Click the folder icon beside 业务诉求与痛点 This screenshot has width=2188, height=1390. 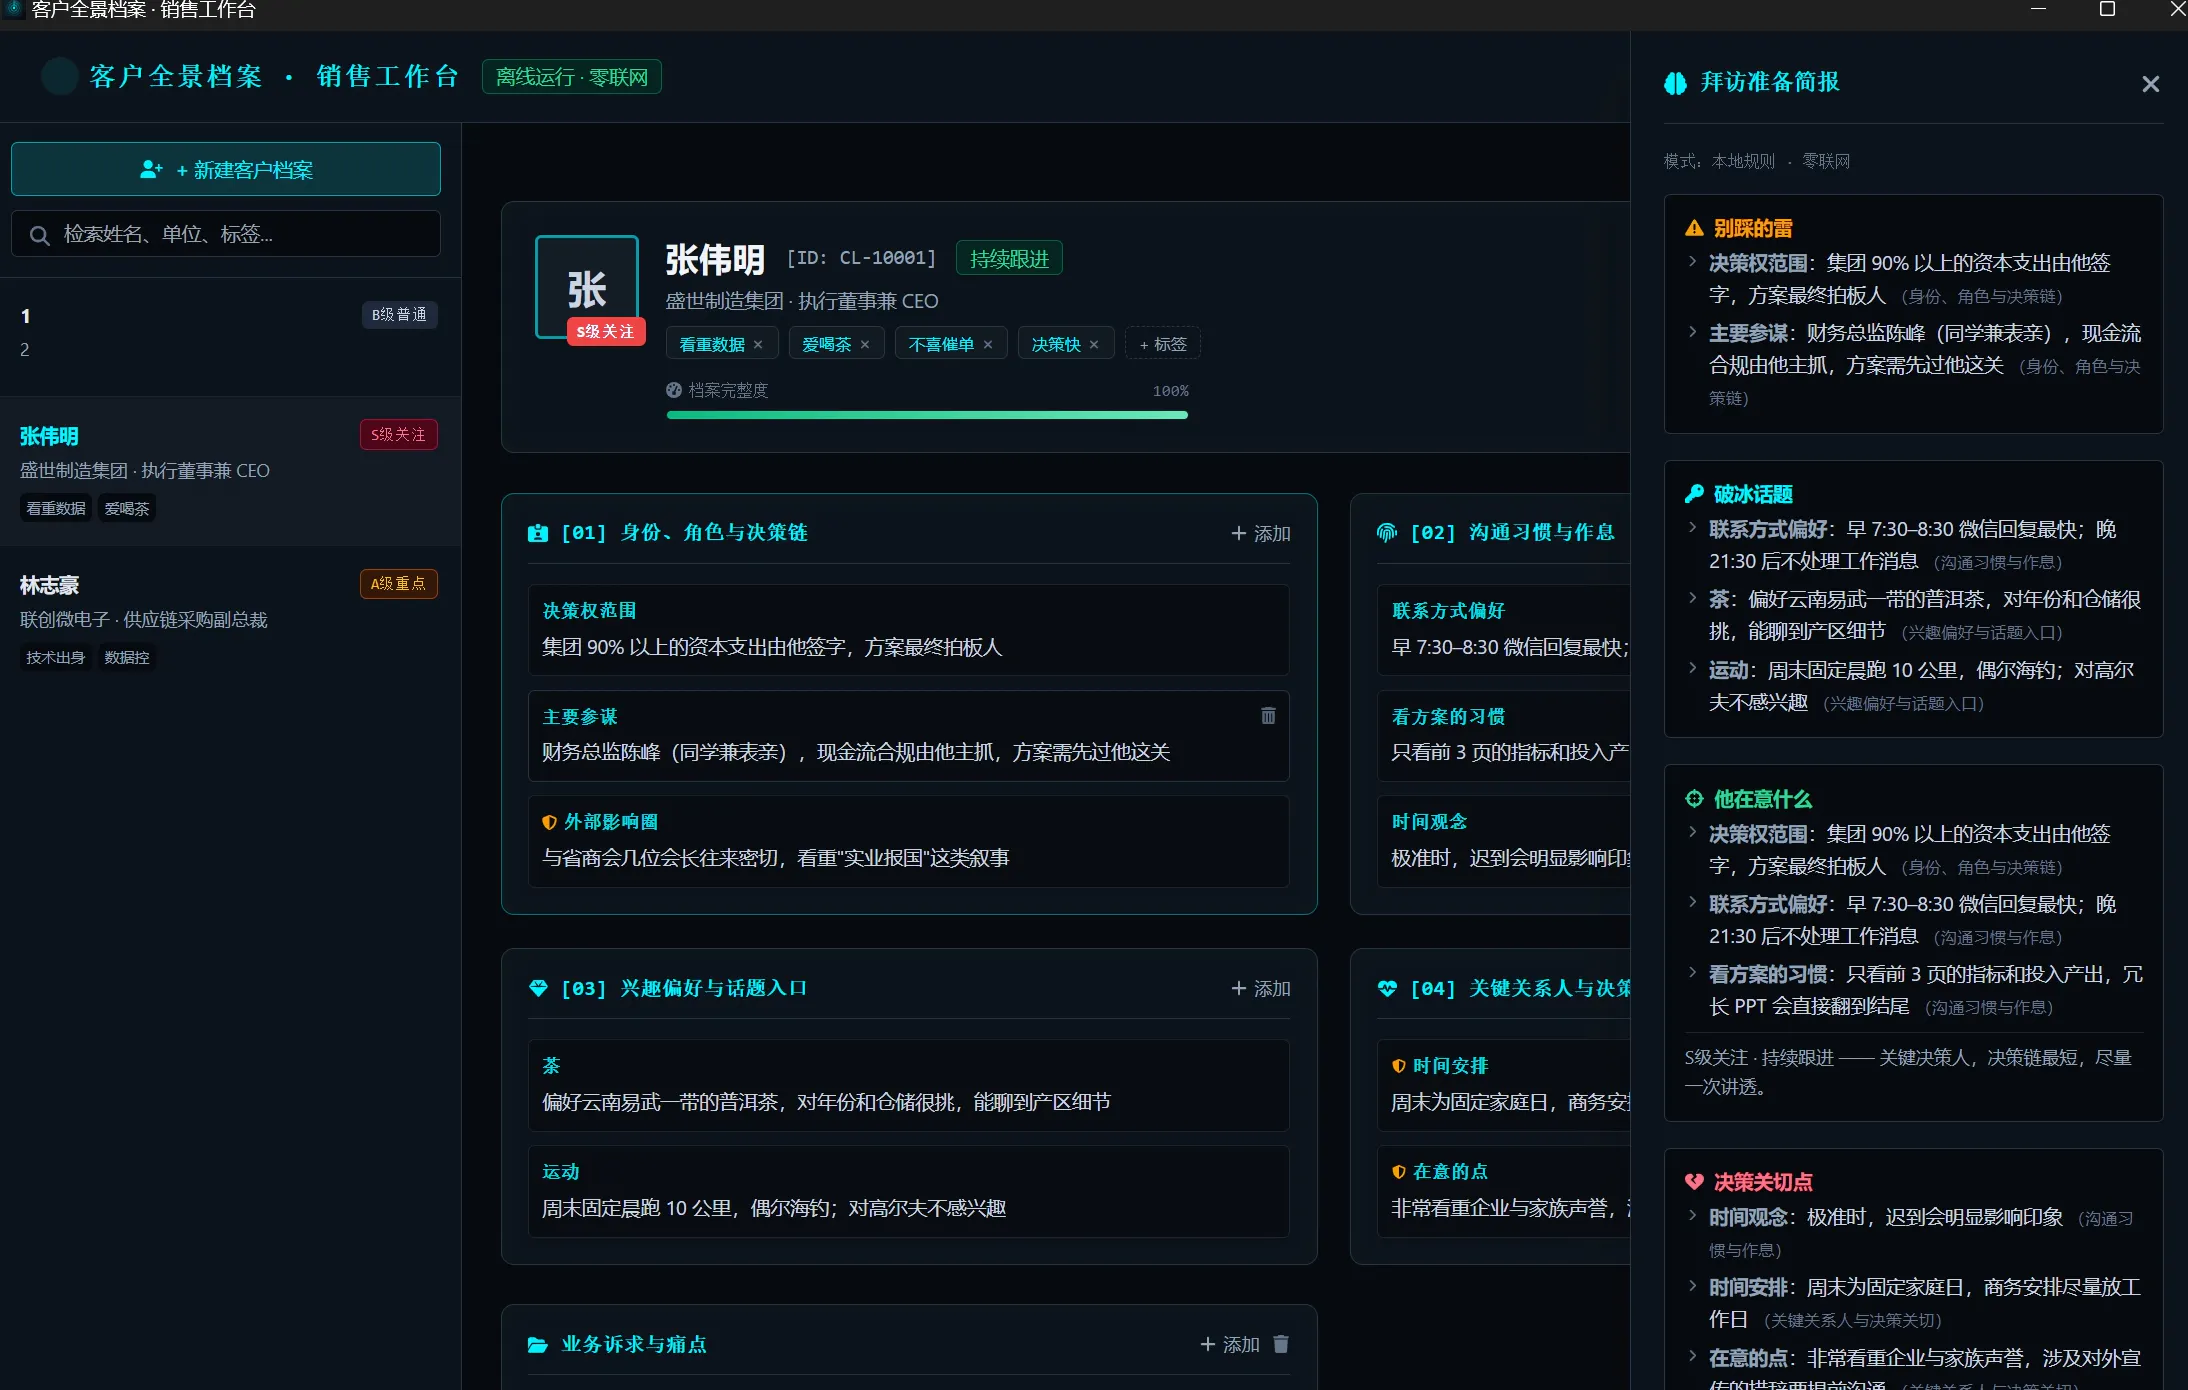pos(538,1344)
